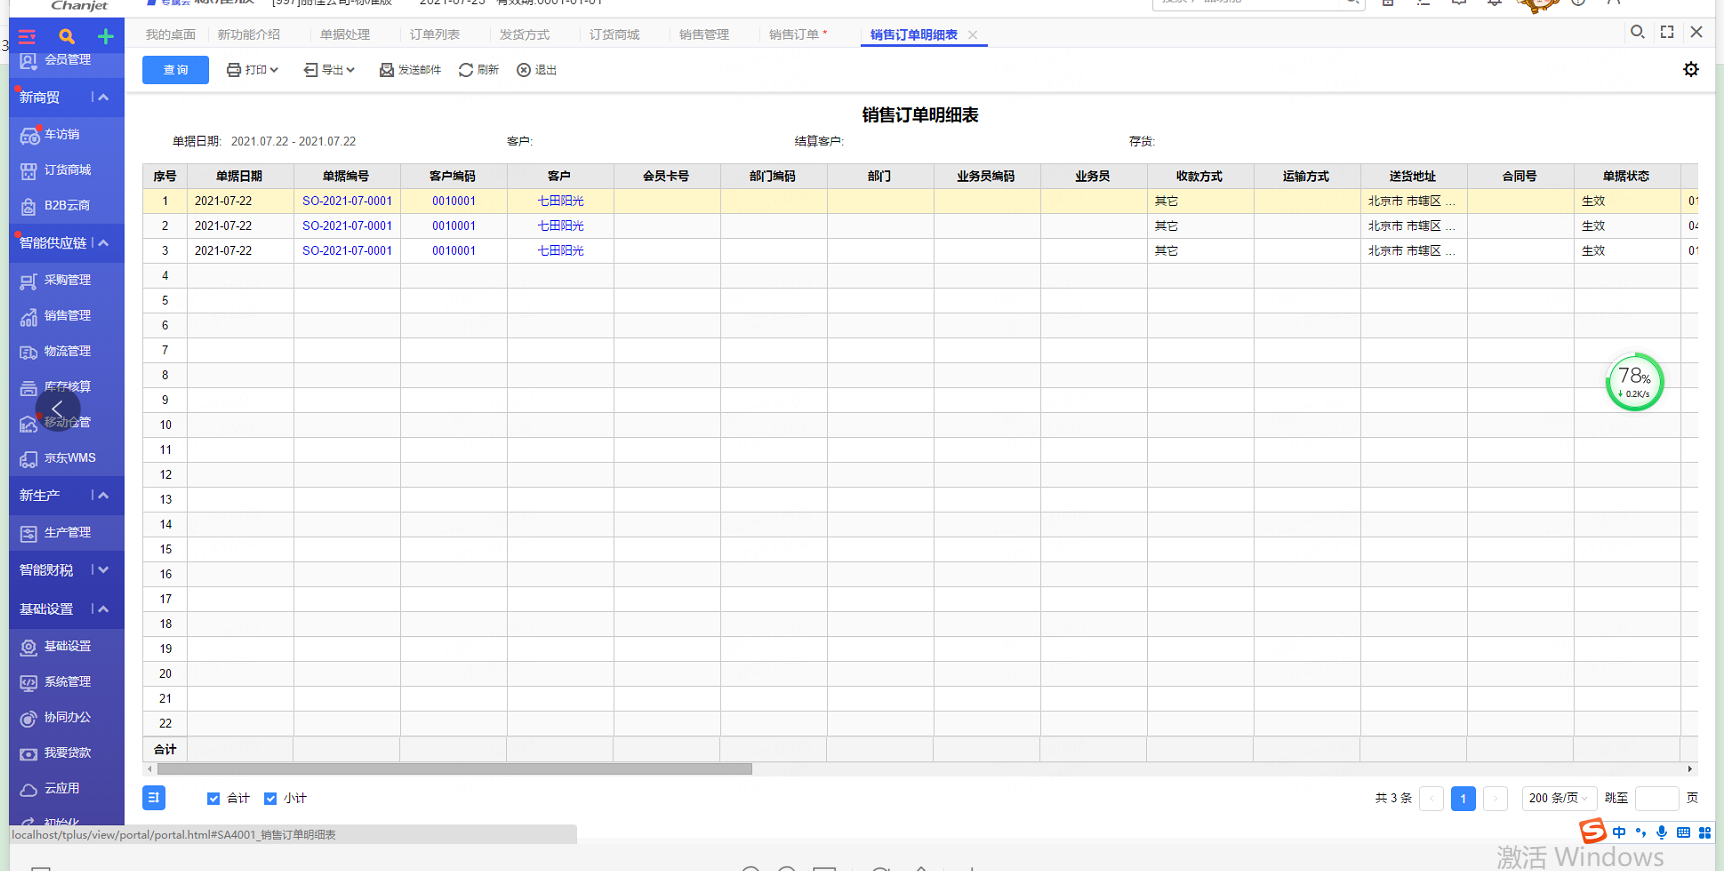Screen dimensions: 1724x871
Task: Click the previous page arrow
Action: pyautogui.click(x=1432, y=798)
